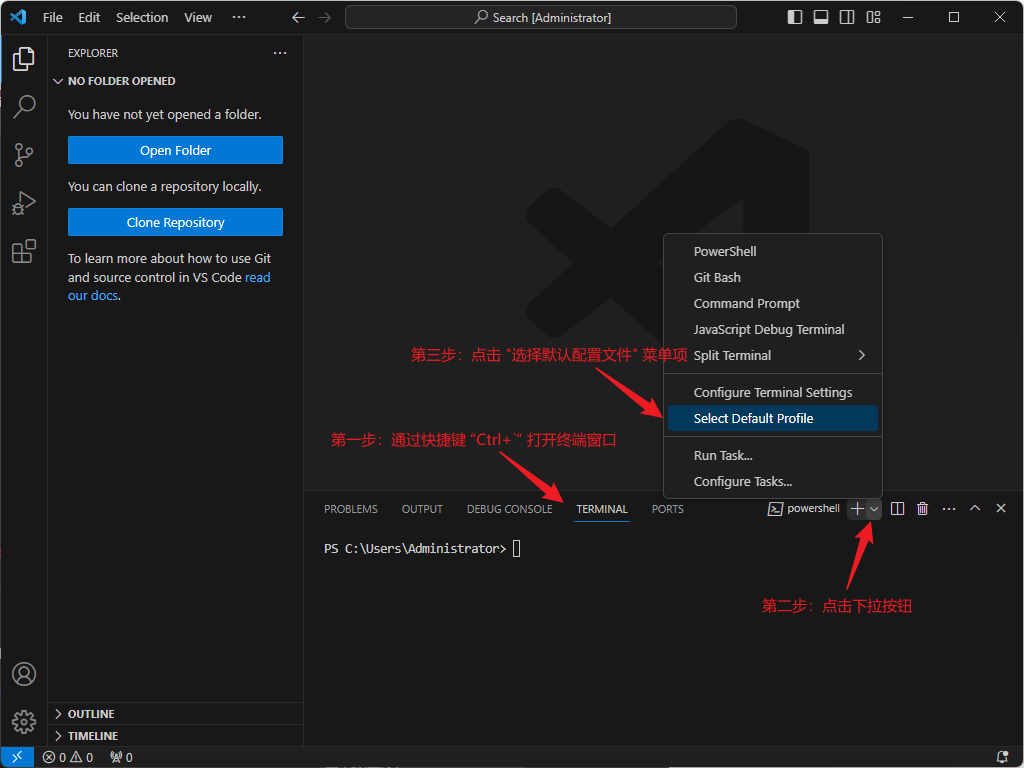The width and height of the screenshot is (1024, 768).
Task: Toggle primary side bar layout icon
Action: [795, 18]
